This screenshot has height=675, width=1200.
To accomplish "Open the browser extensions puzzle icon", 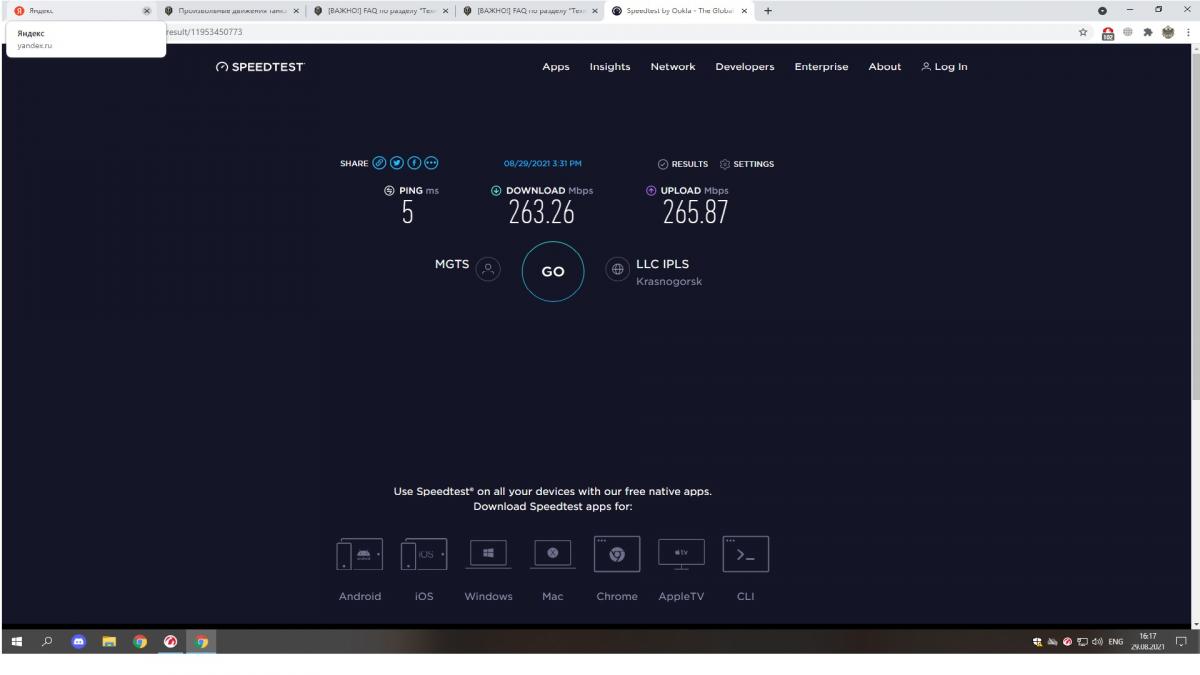I will point(1147,32).
